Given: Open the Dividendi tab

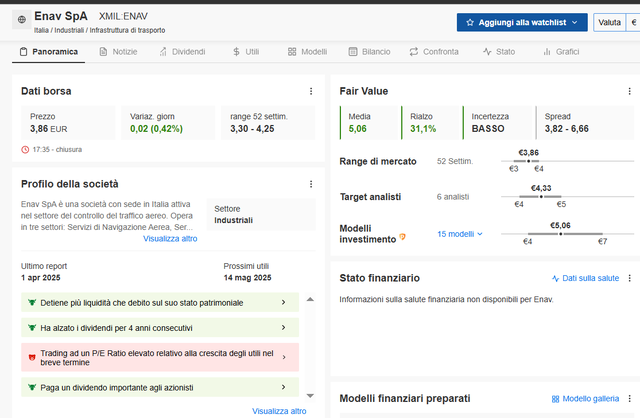Looking at the screenshot, I should (182, 52).
